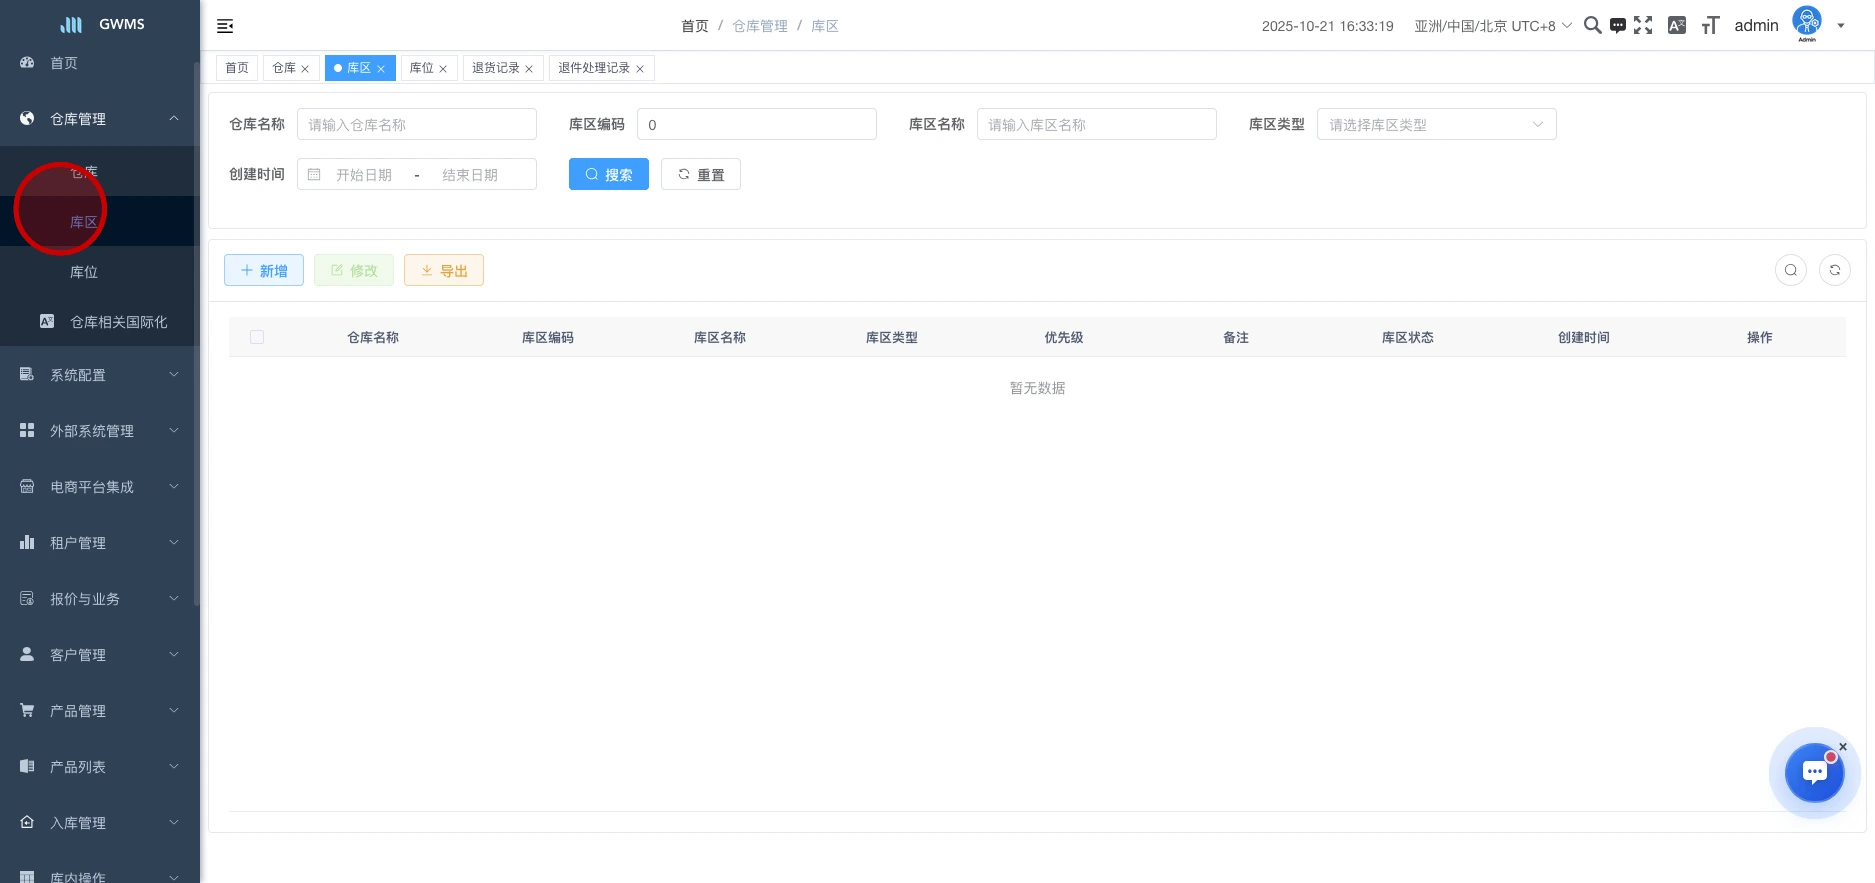
Task: Check the select-all checkbox in table header
Action: tap(257, 337)
